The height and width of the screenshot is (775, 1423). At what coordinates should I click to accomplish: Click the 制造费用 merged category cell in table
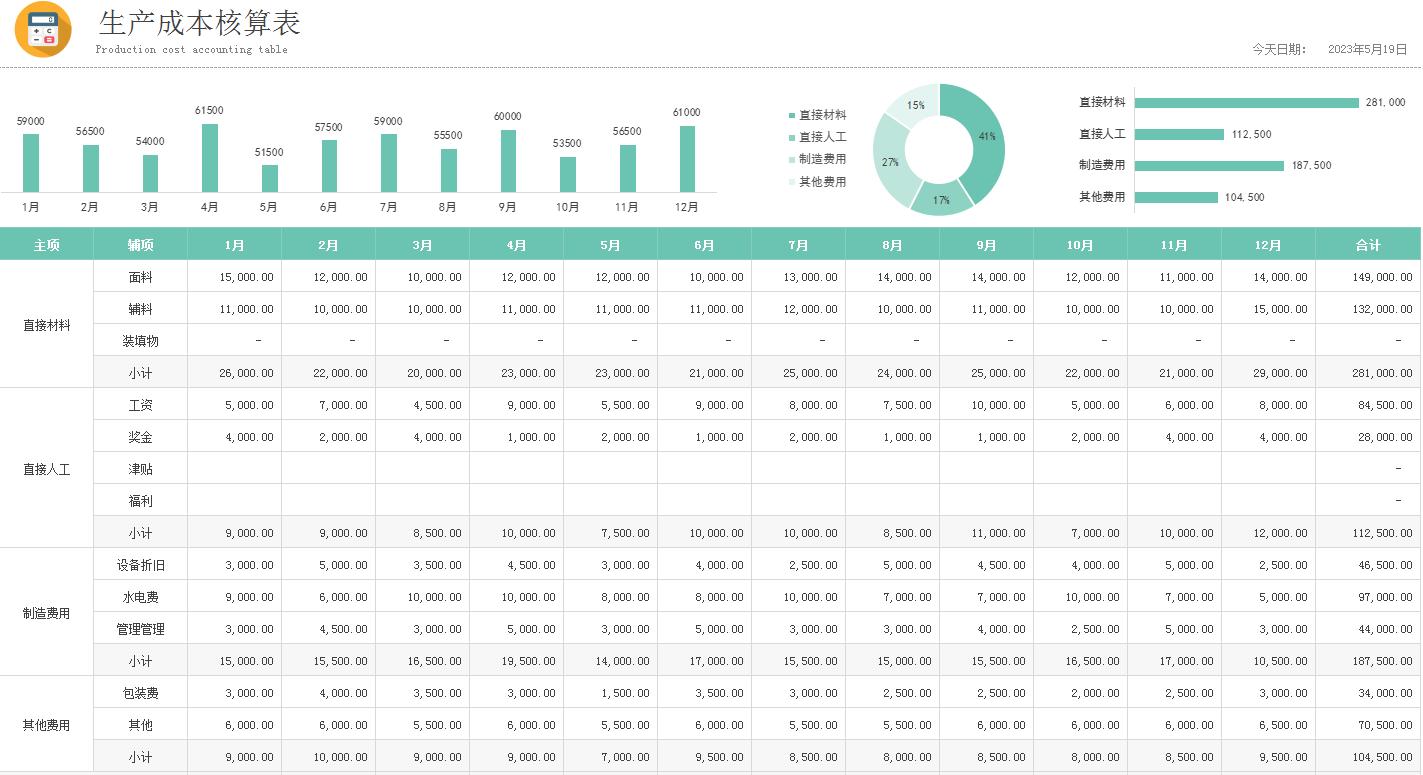coord(47,613)
